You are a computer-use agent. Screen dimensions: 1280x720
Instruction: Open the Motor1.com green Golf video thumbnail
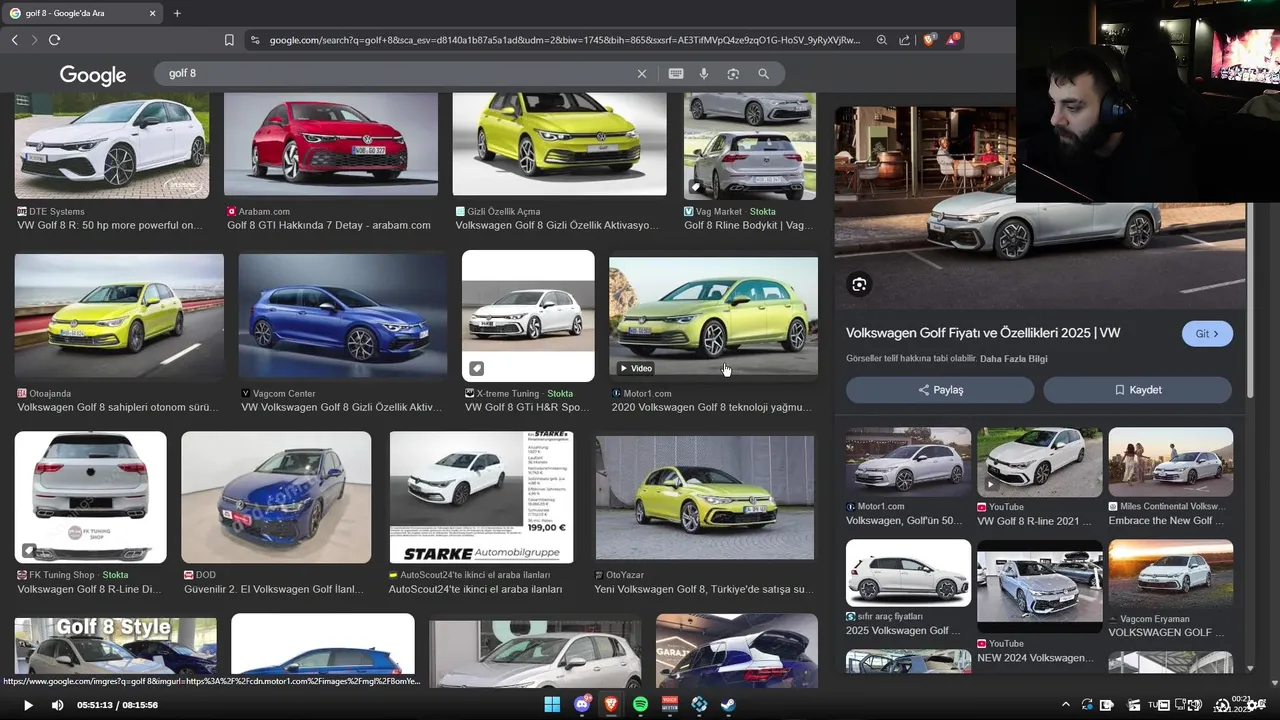pos(713,317)
